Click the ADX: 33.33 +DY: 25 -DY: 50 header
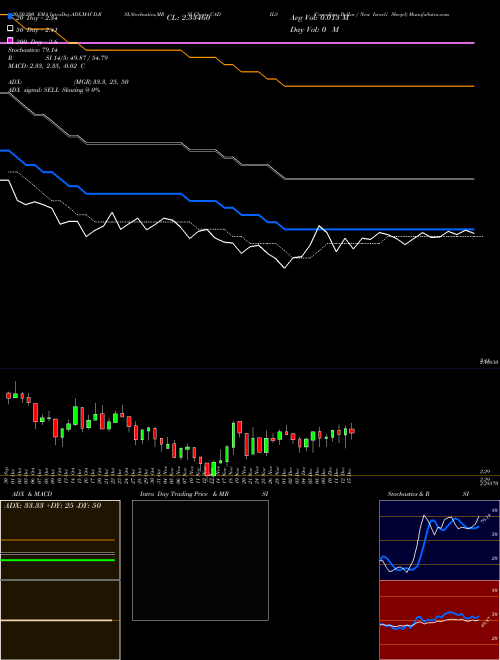This screenshot has width=500, height=660. (53, 506)
